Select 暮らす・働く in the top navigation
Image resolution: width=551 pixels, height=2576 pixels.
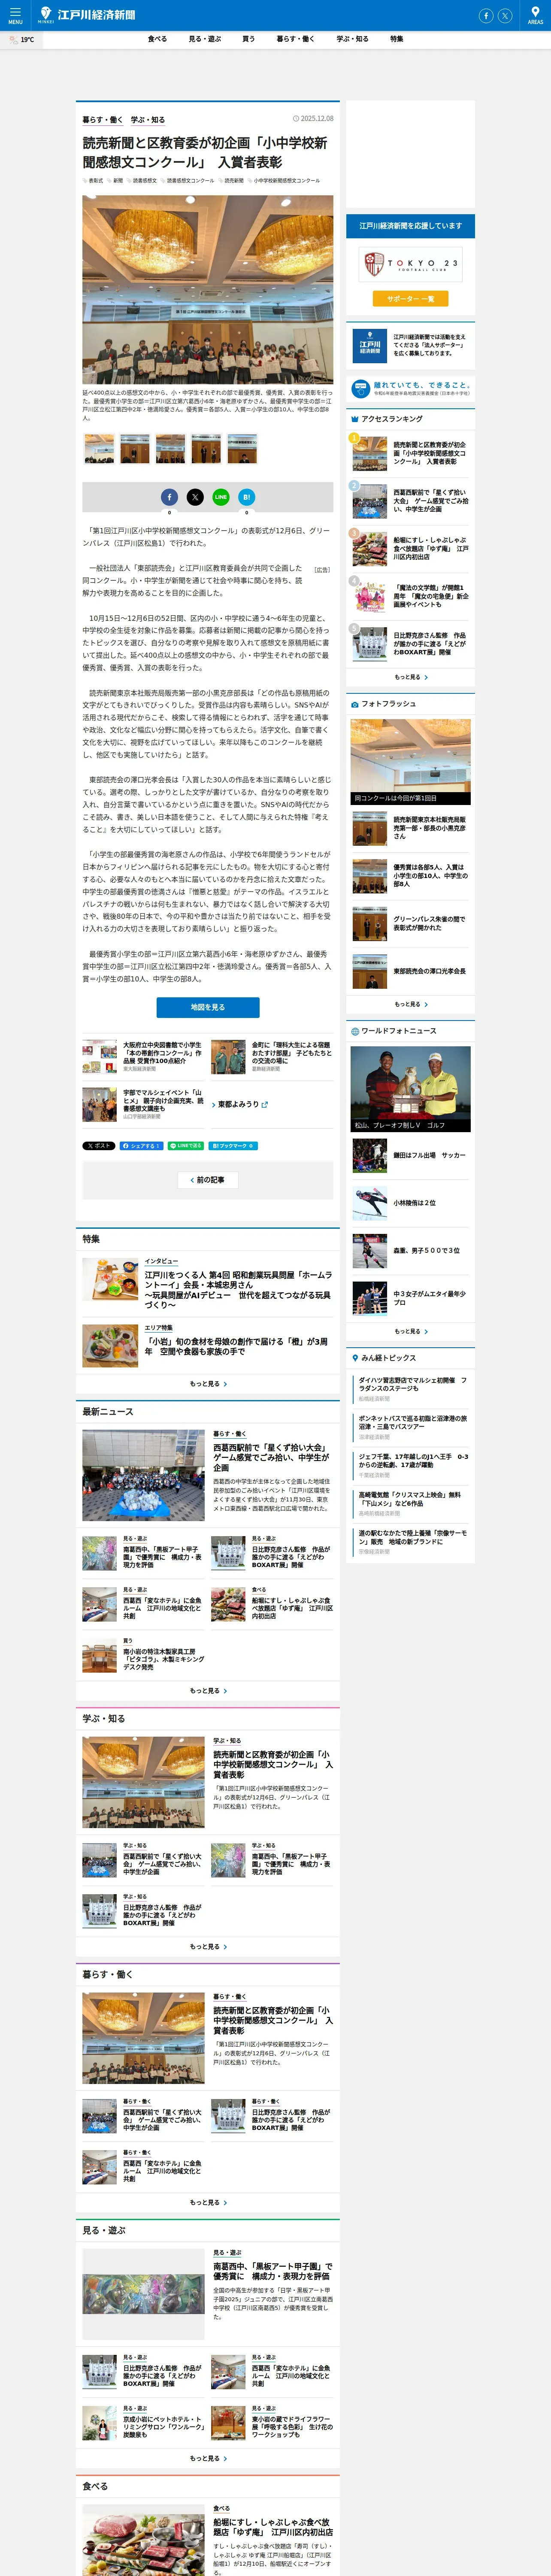(296, 39)
